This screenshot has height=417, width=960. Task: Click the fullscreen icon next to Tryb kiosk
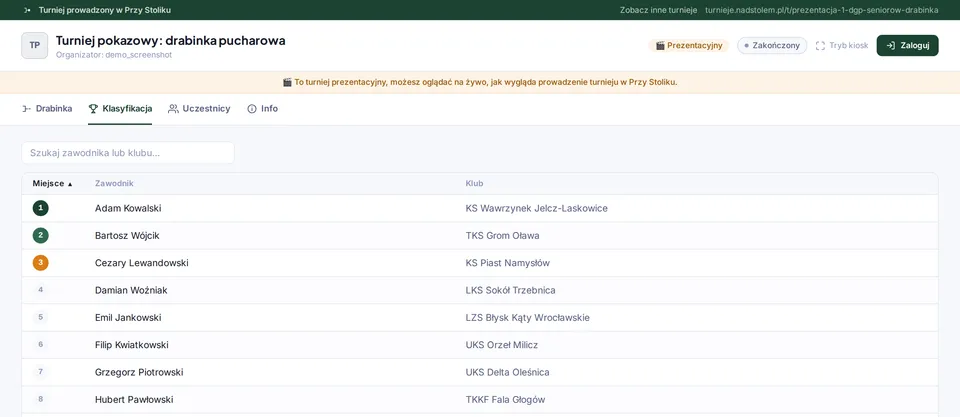tap(820, 45)
